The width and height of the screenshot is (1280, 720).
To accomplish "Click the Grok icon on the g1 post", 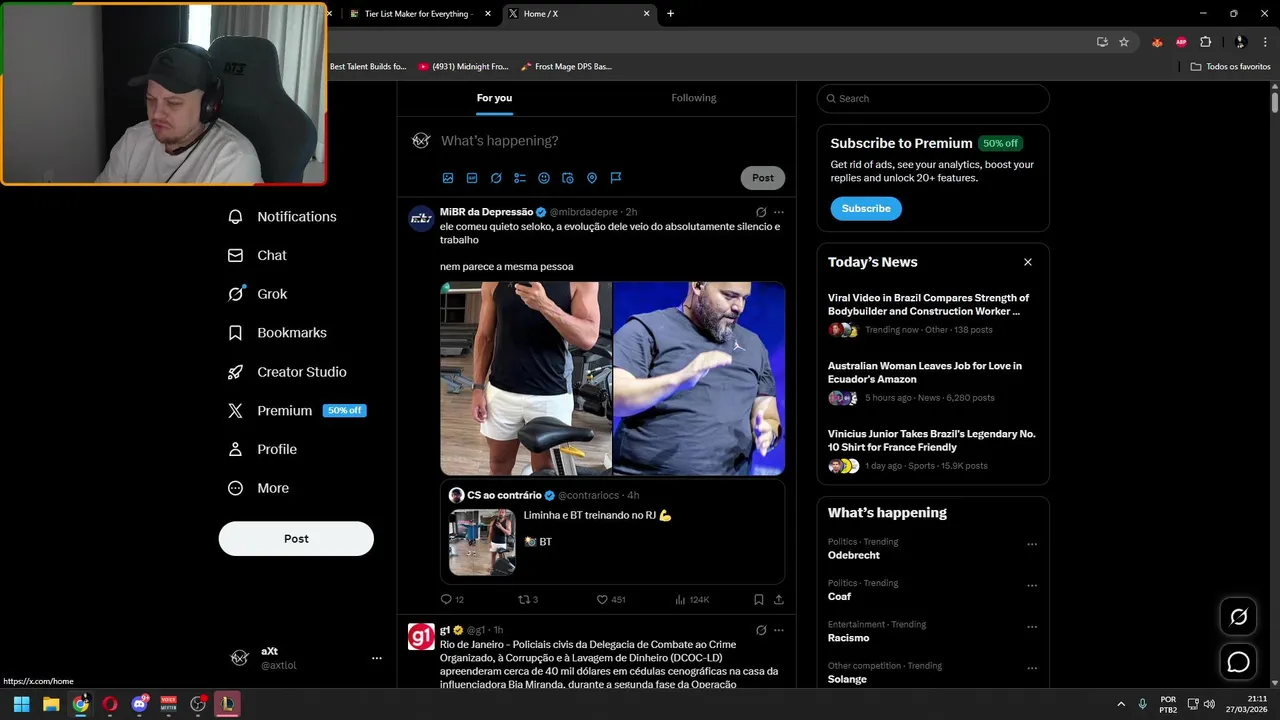I will (x=761, y=630).
